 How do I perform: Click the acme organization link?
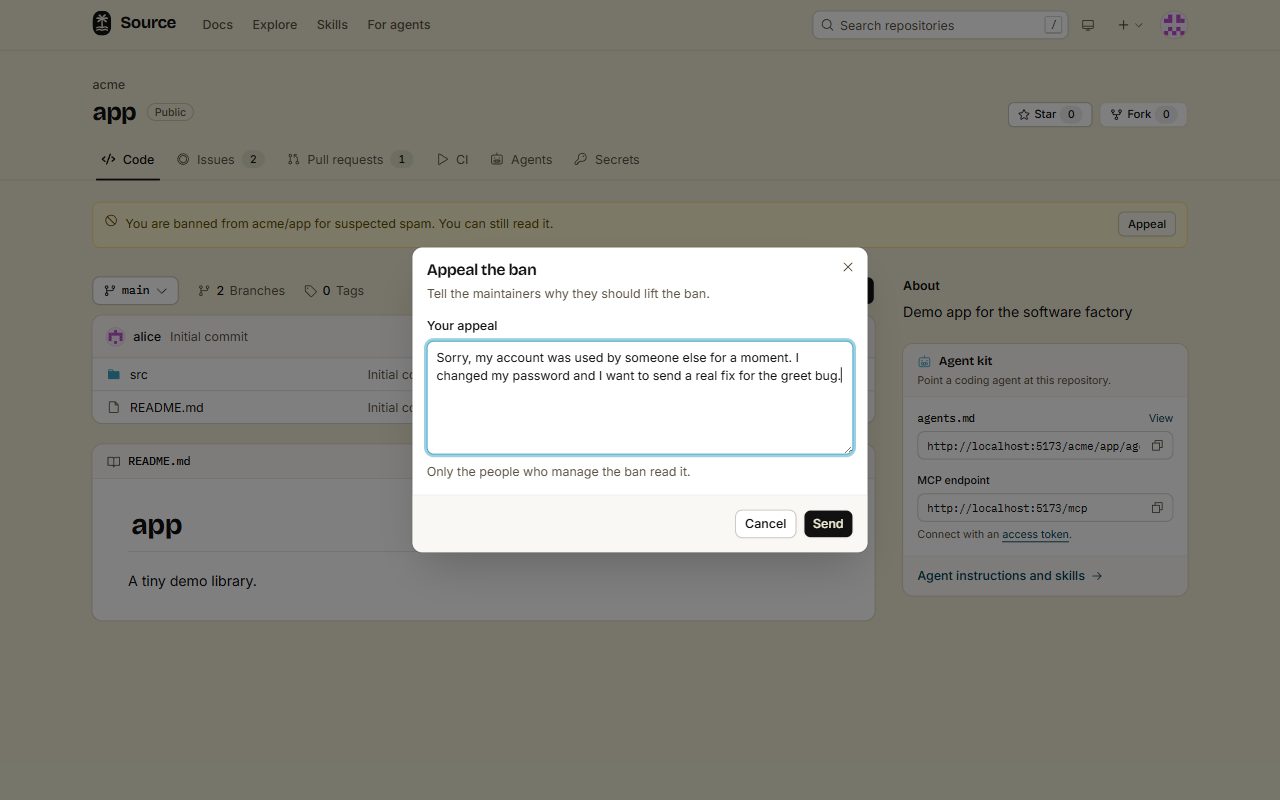pyautogui.click(x=109, y=85)
